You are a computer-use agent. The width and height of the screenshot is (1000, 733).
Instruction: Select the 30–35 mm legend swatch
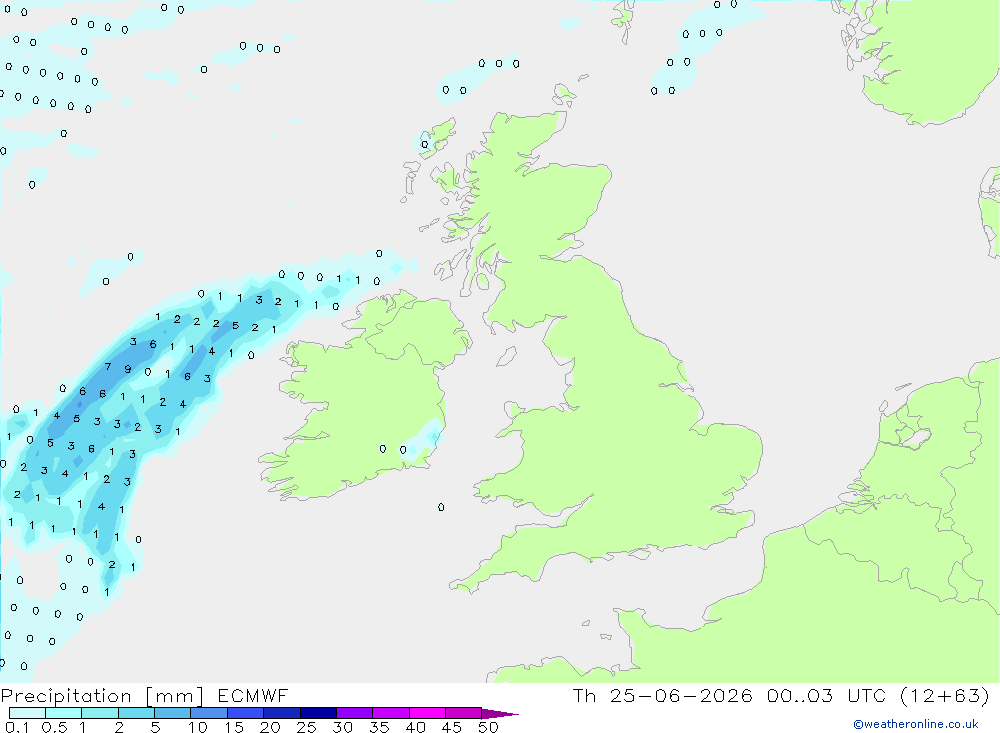coord(354,713)
